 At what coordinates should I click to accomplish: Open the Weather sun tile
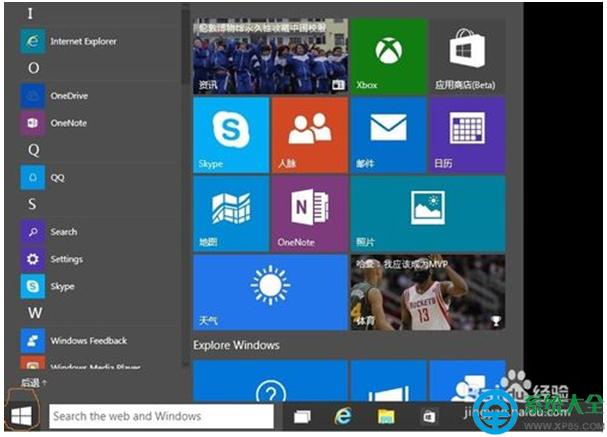(x=270, y=292)
